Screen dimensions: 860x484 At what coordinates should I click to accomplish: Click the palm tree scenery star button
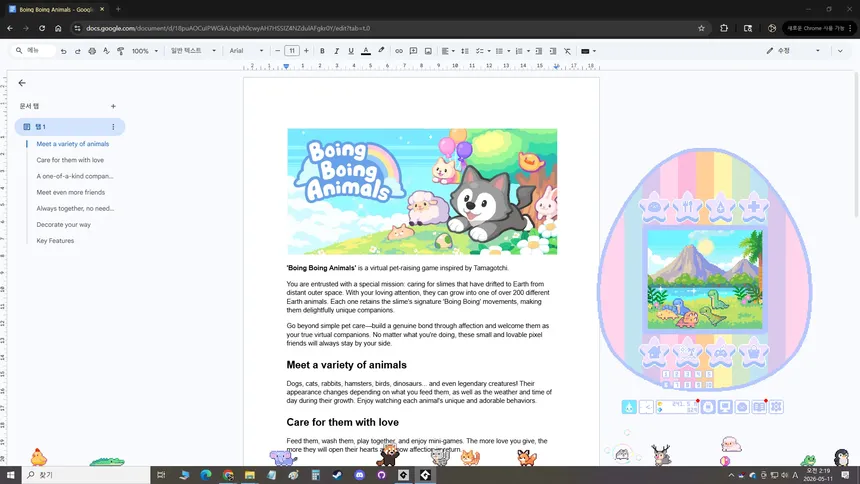(687, 353)
